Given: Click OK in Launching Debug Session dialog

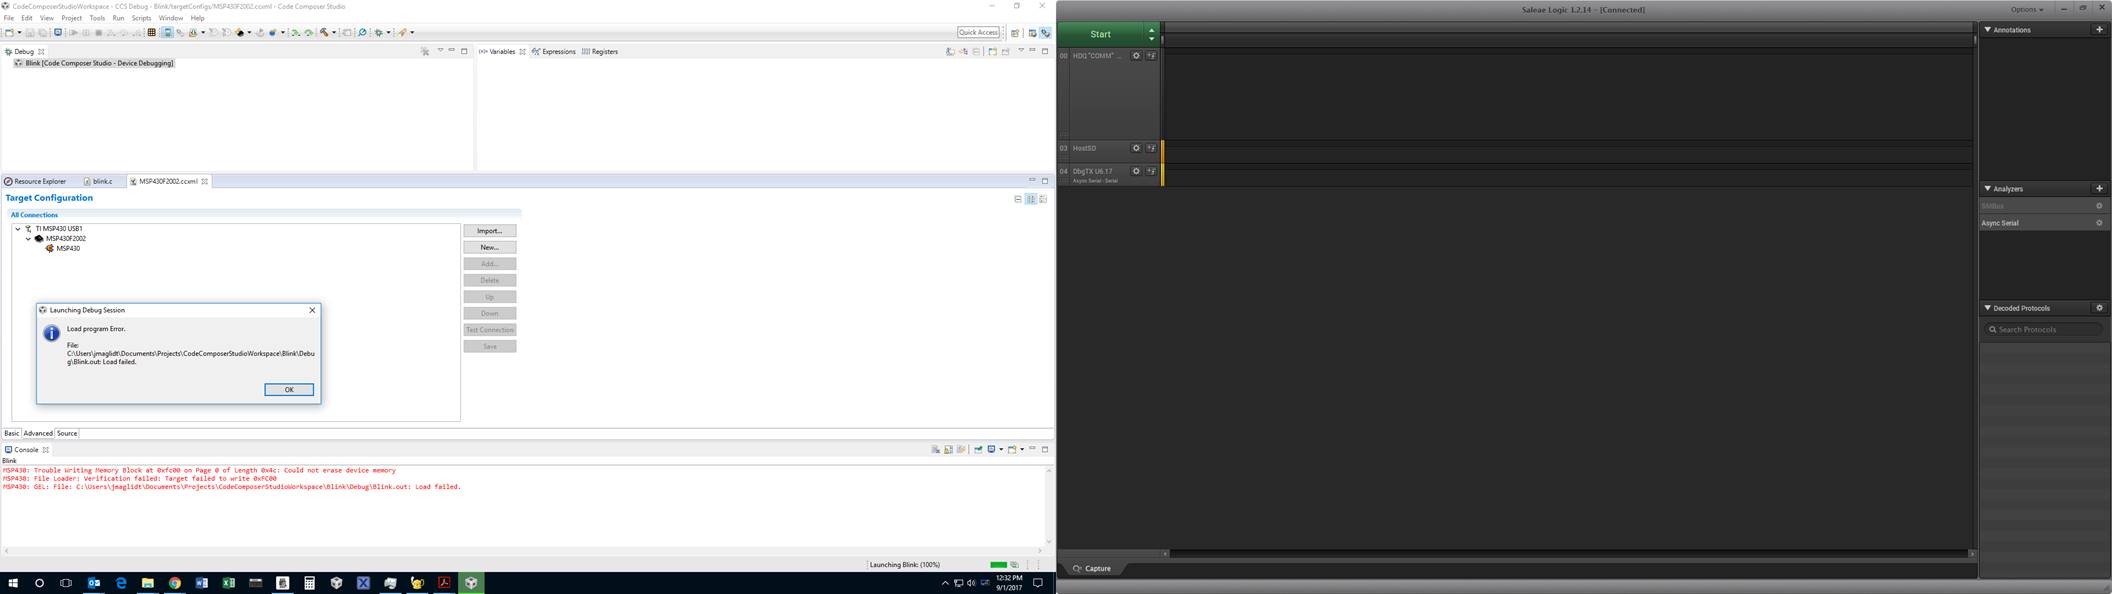Looking at the screenshot, I should pos(289,390).
